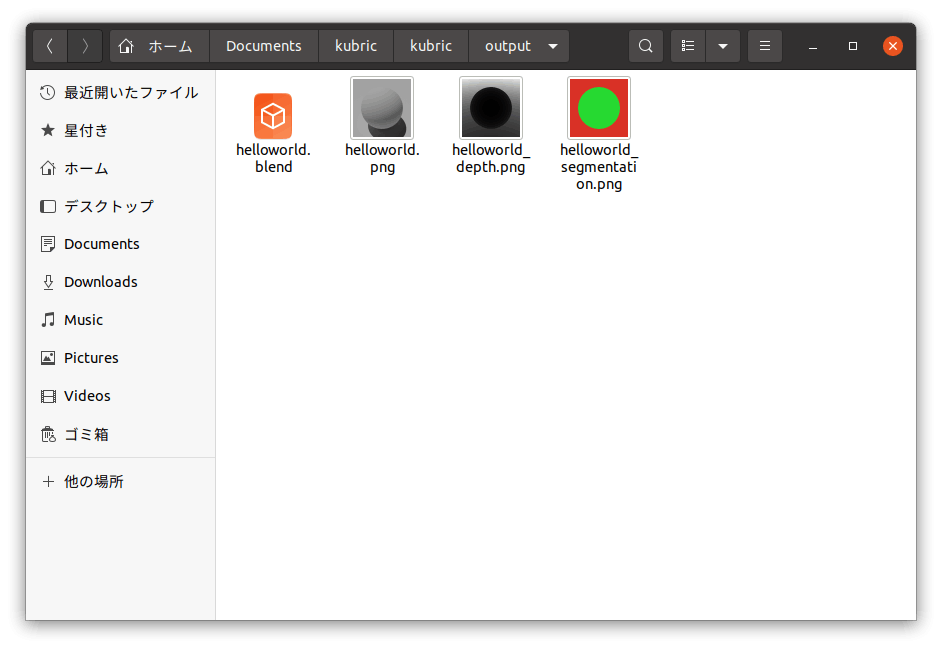Open ゴミ箱 trash in sidebar

point(120,434)
